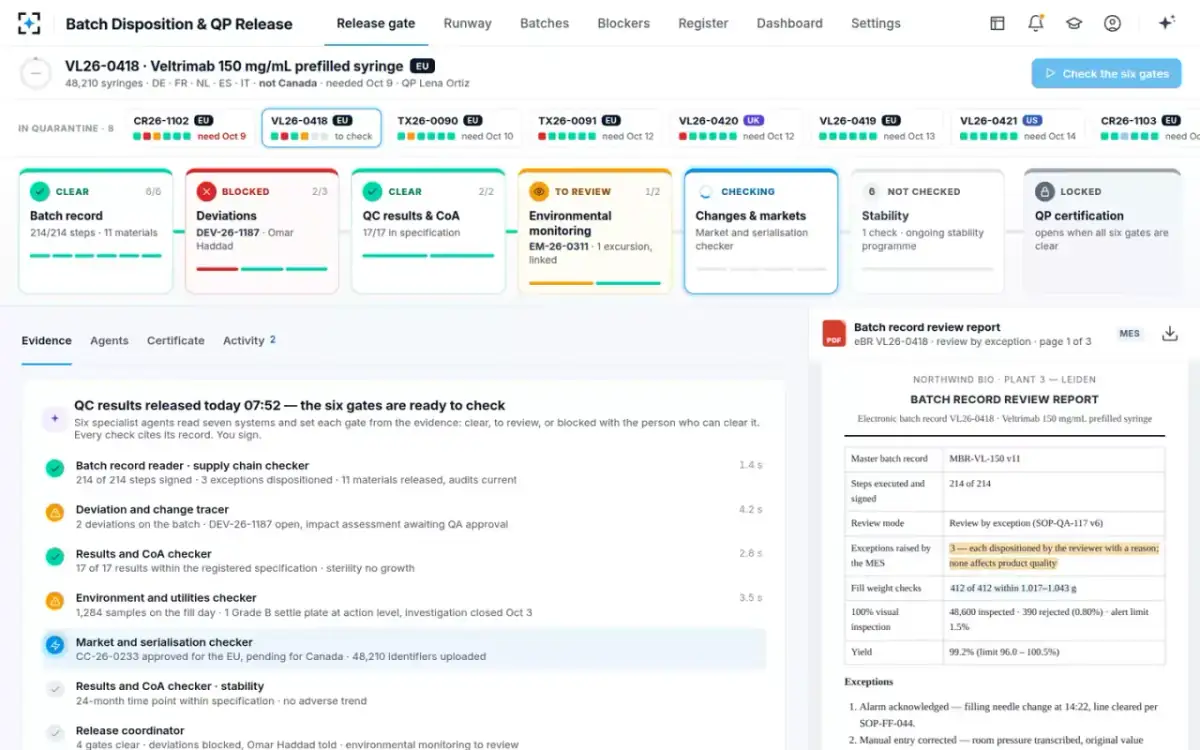
Task: Download the batch record review report
Action: click(x=1169, y=334)
